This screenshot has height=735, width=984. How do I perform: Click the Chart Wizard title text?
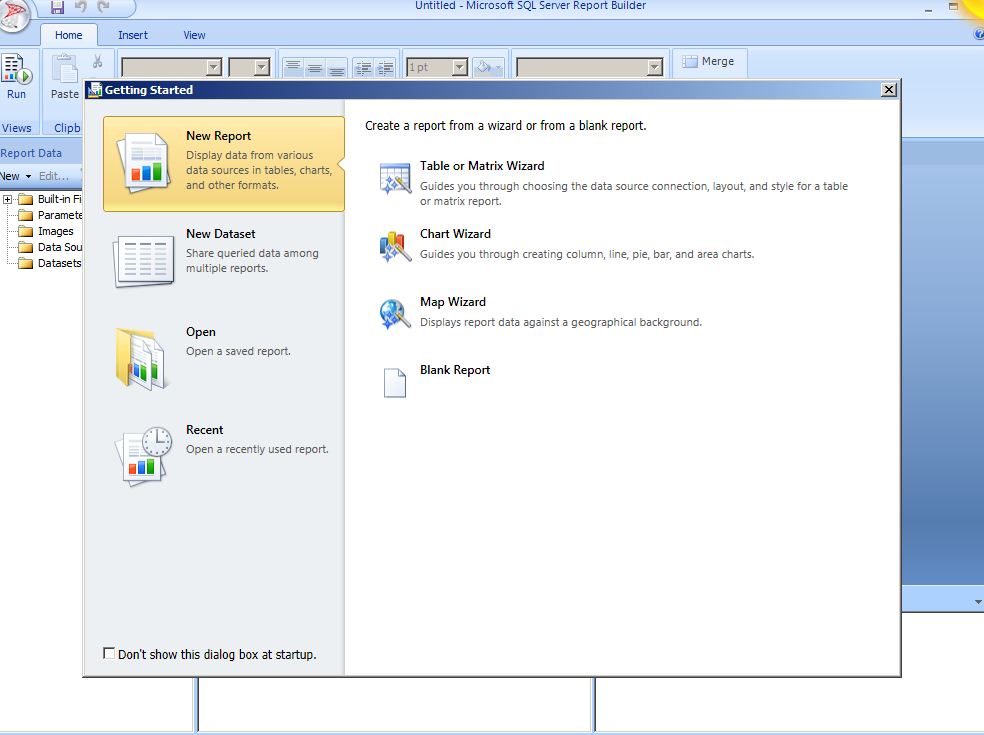tap(455, 233)
